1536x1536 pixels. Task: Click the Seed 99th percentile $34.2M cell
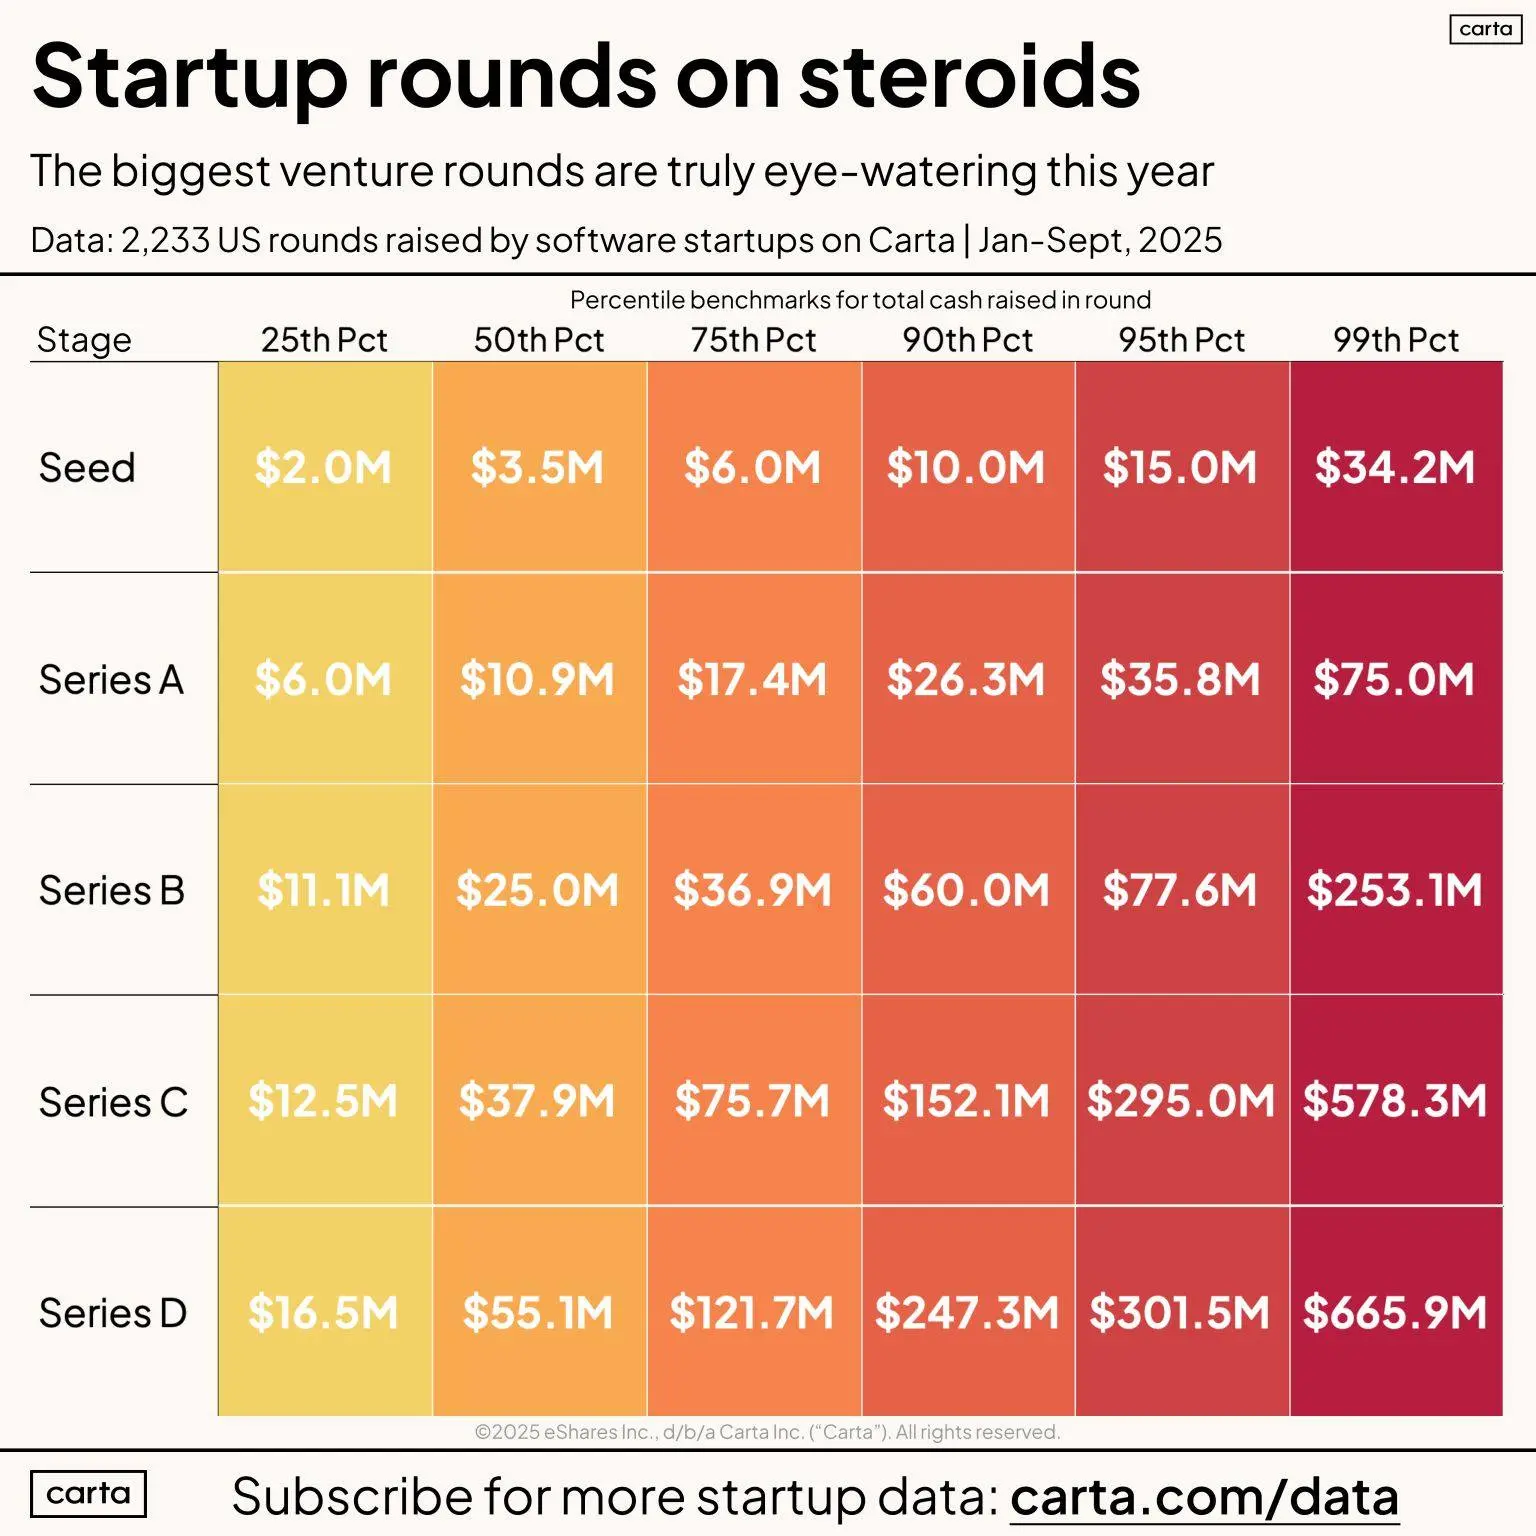1395,467
